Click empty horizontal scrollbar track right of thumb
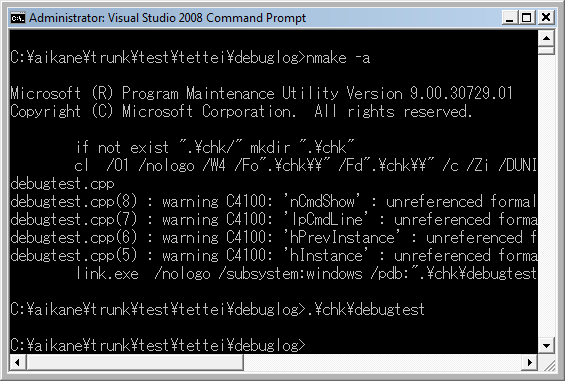The width and height of the screenshot is (565, 381). [383, 362]
